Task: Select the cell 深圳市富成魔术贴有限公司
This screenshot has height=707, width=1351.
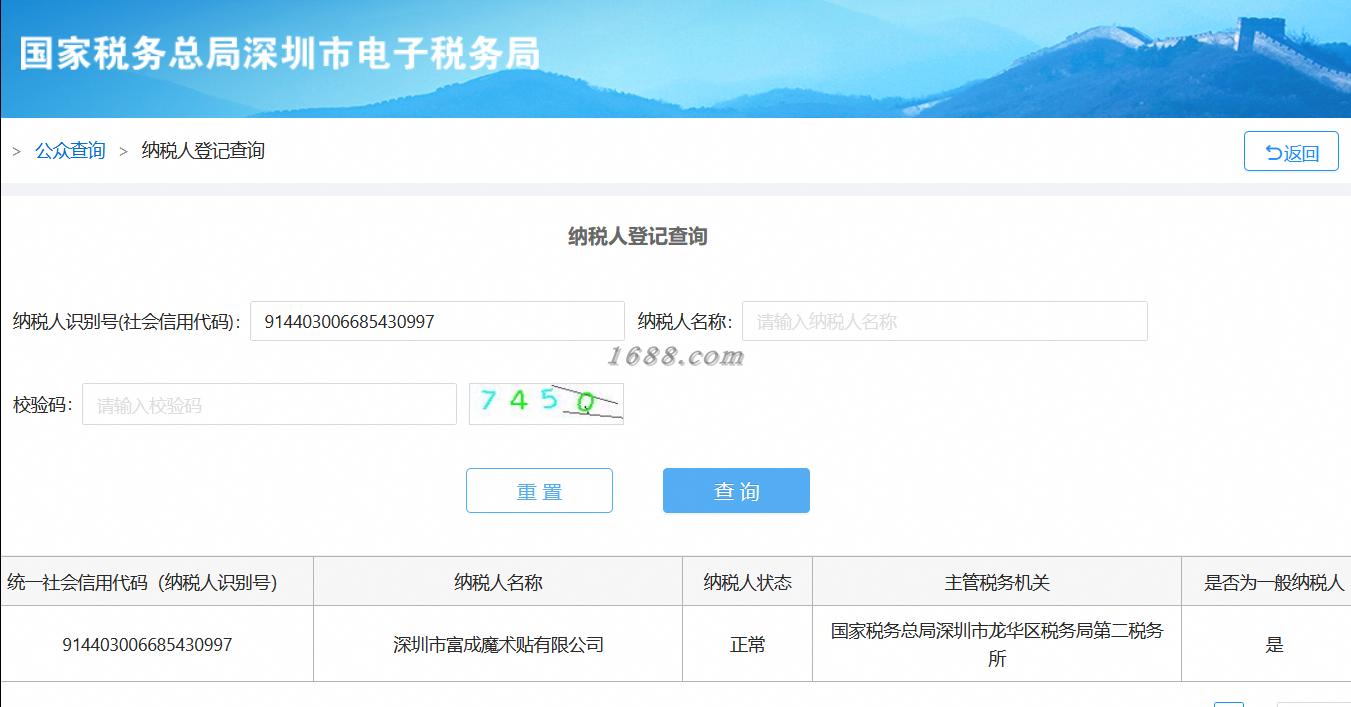Action: 498,645
